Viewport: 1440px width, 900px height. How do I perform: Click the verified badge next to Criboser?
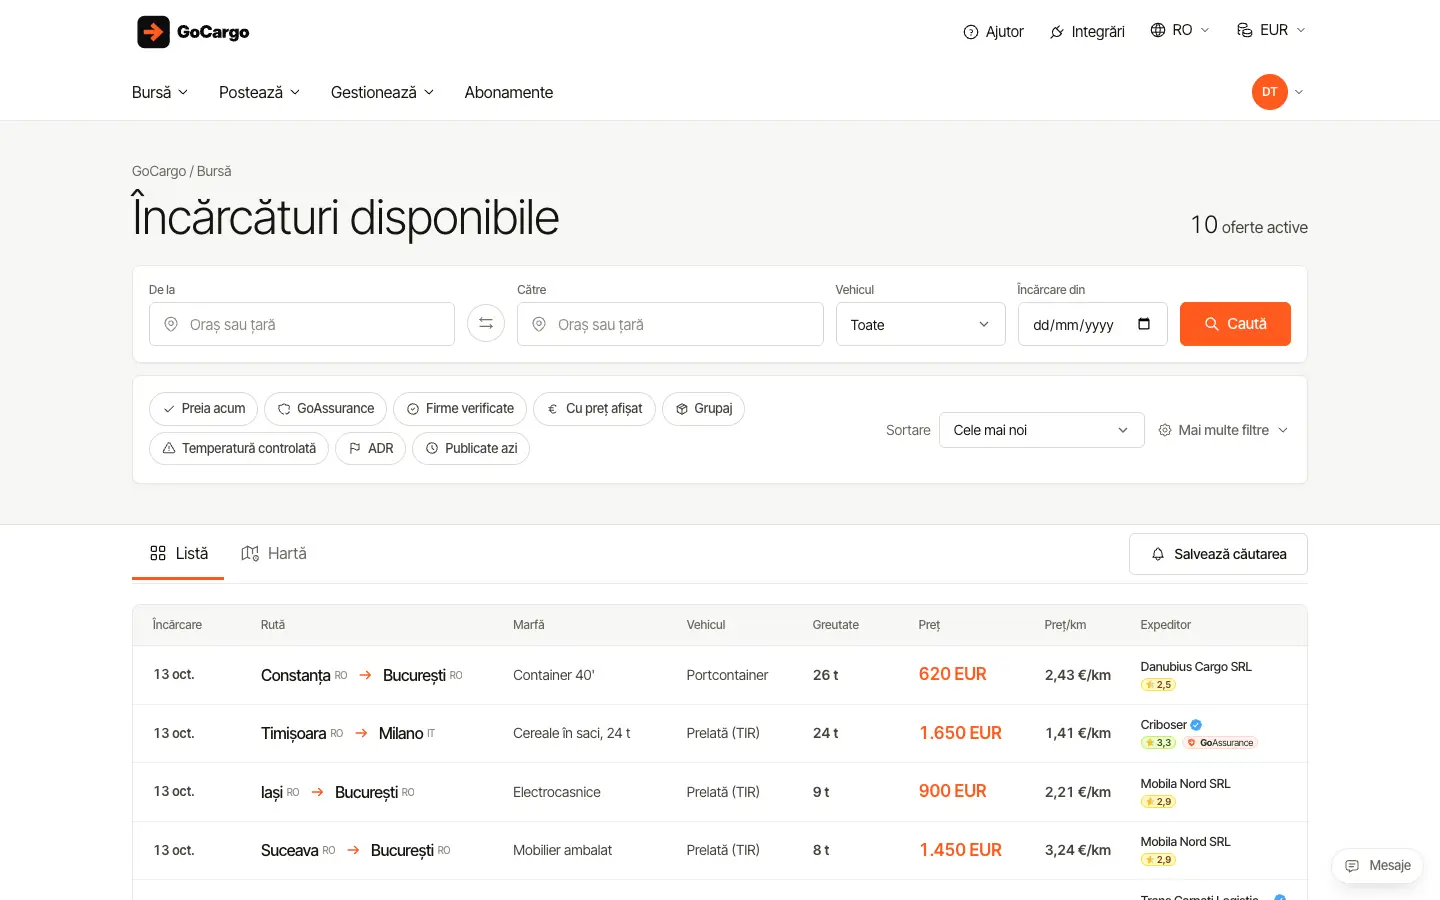click(x=1196, y=725)
